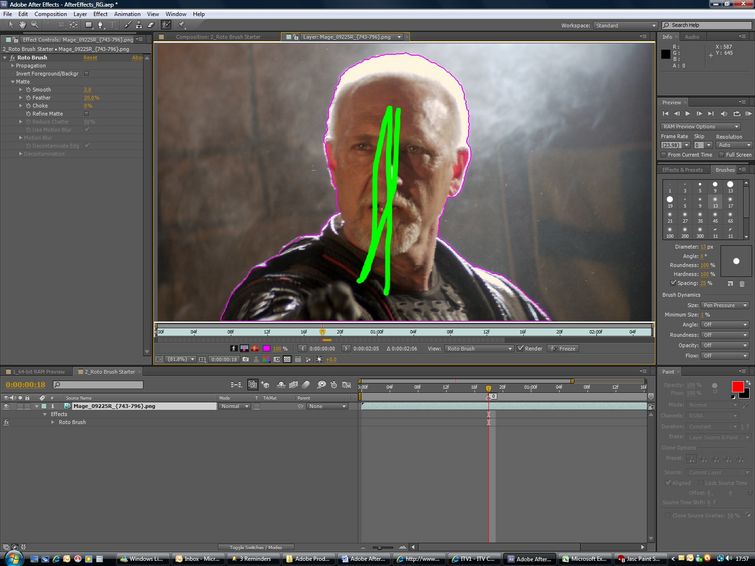The width and height of the screenshot is (755, 566).
Task: Select the Rectangle shape tool
Action: pyautogui.click(x=89, y=25)
